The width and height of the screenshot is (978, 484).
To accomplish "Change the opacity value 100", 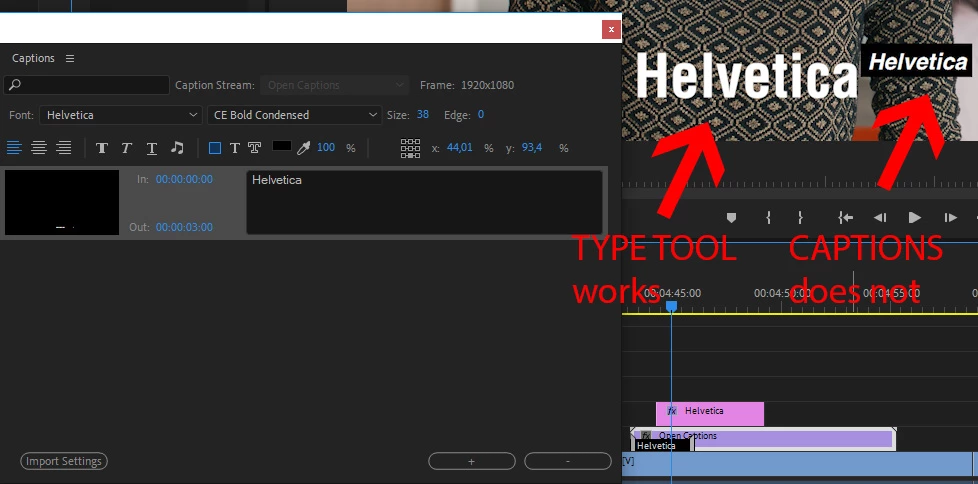I will tap(326, 148).
